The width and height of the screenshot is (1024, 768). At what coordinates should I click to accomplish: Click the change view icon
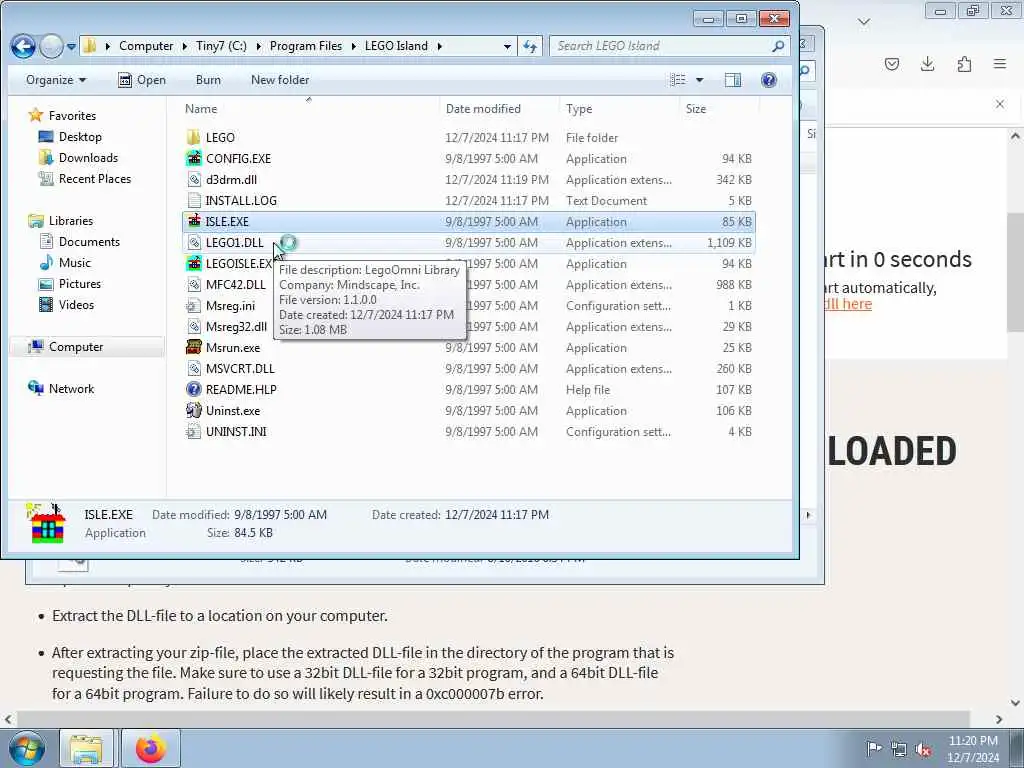click(678, 80)
